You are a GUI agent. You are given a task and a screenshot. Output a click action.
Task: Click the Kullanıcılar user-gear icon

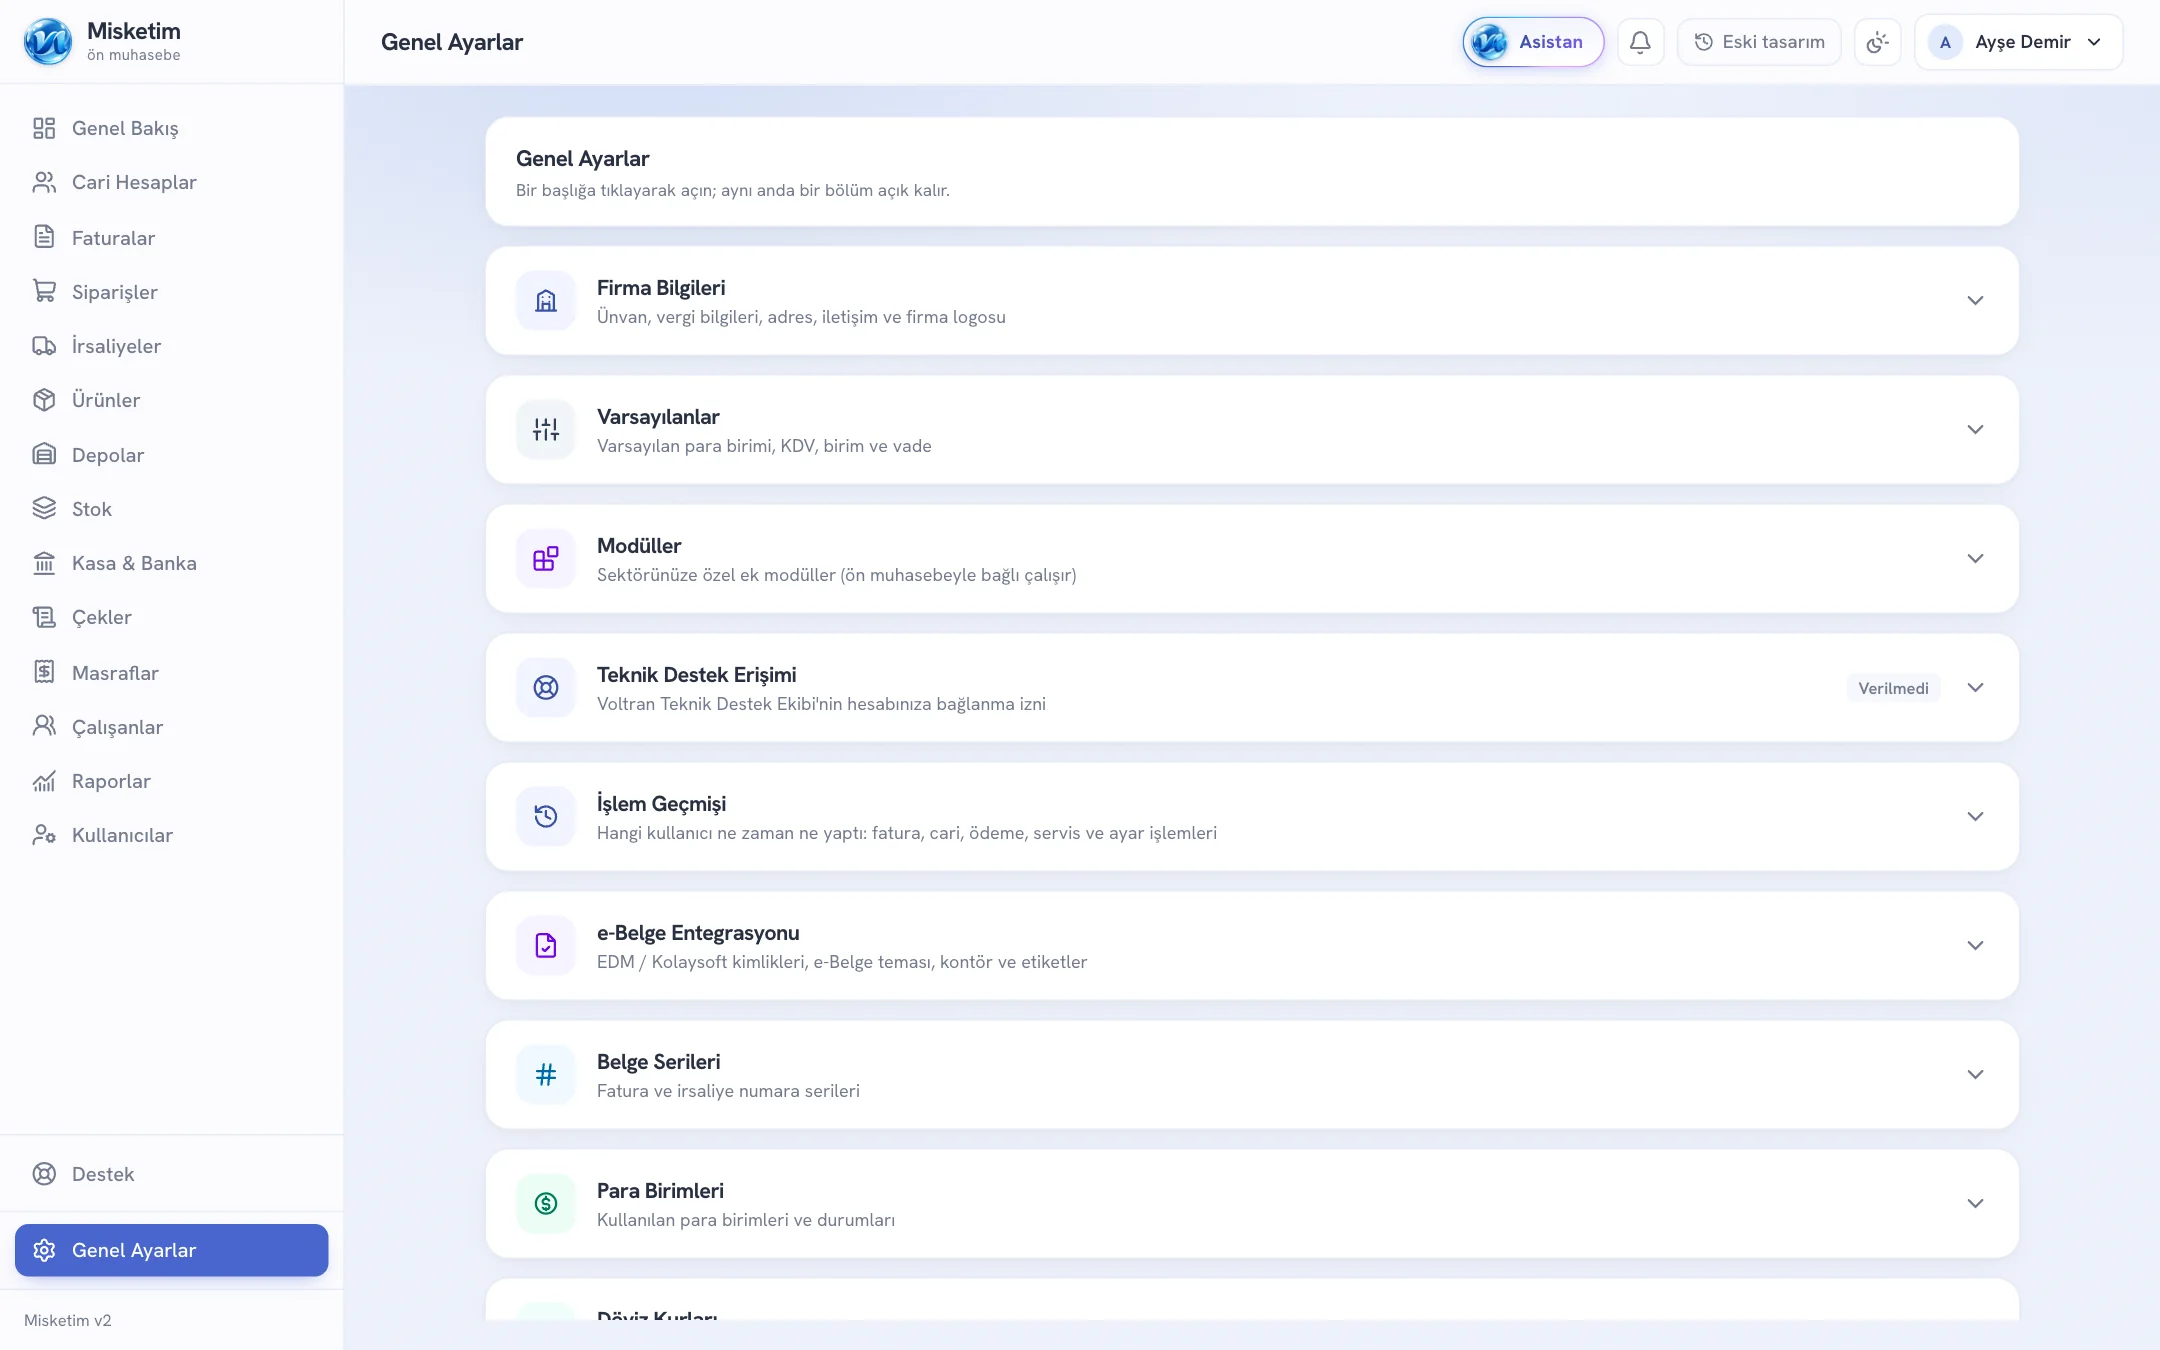[44, 835]
